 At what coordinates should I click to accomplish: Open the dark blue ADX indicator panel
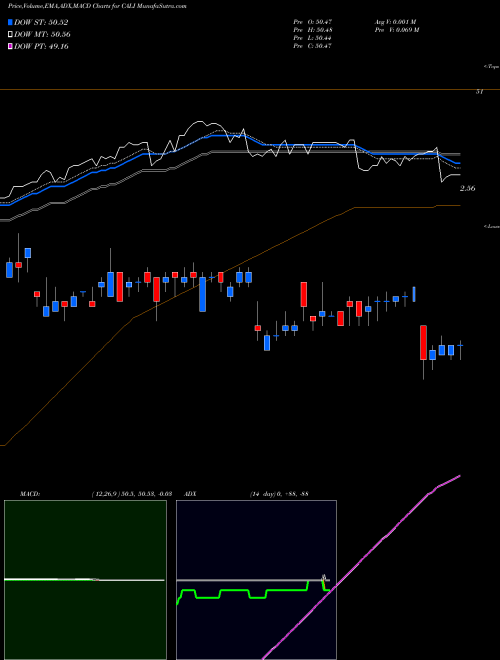[x=256, y=580]
